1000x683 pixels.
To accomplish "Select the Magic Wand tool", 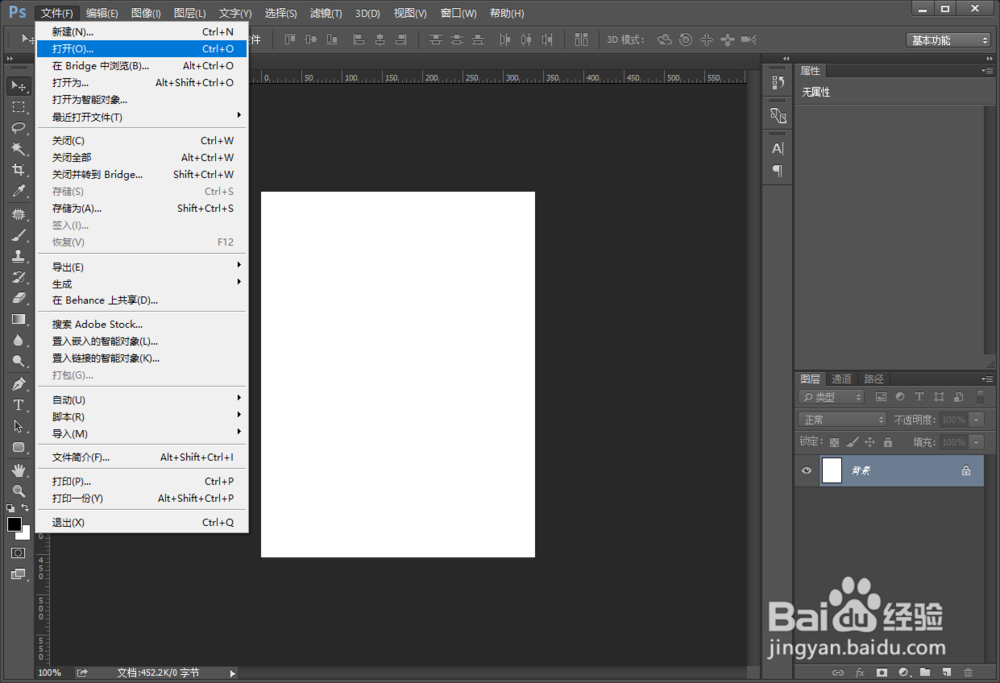I will [x=18, y=149].
